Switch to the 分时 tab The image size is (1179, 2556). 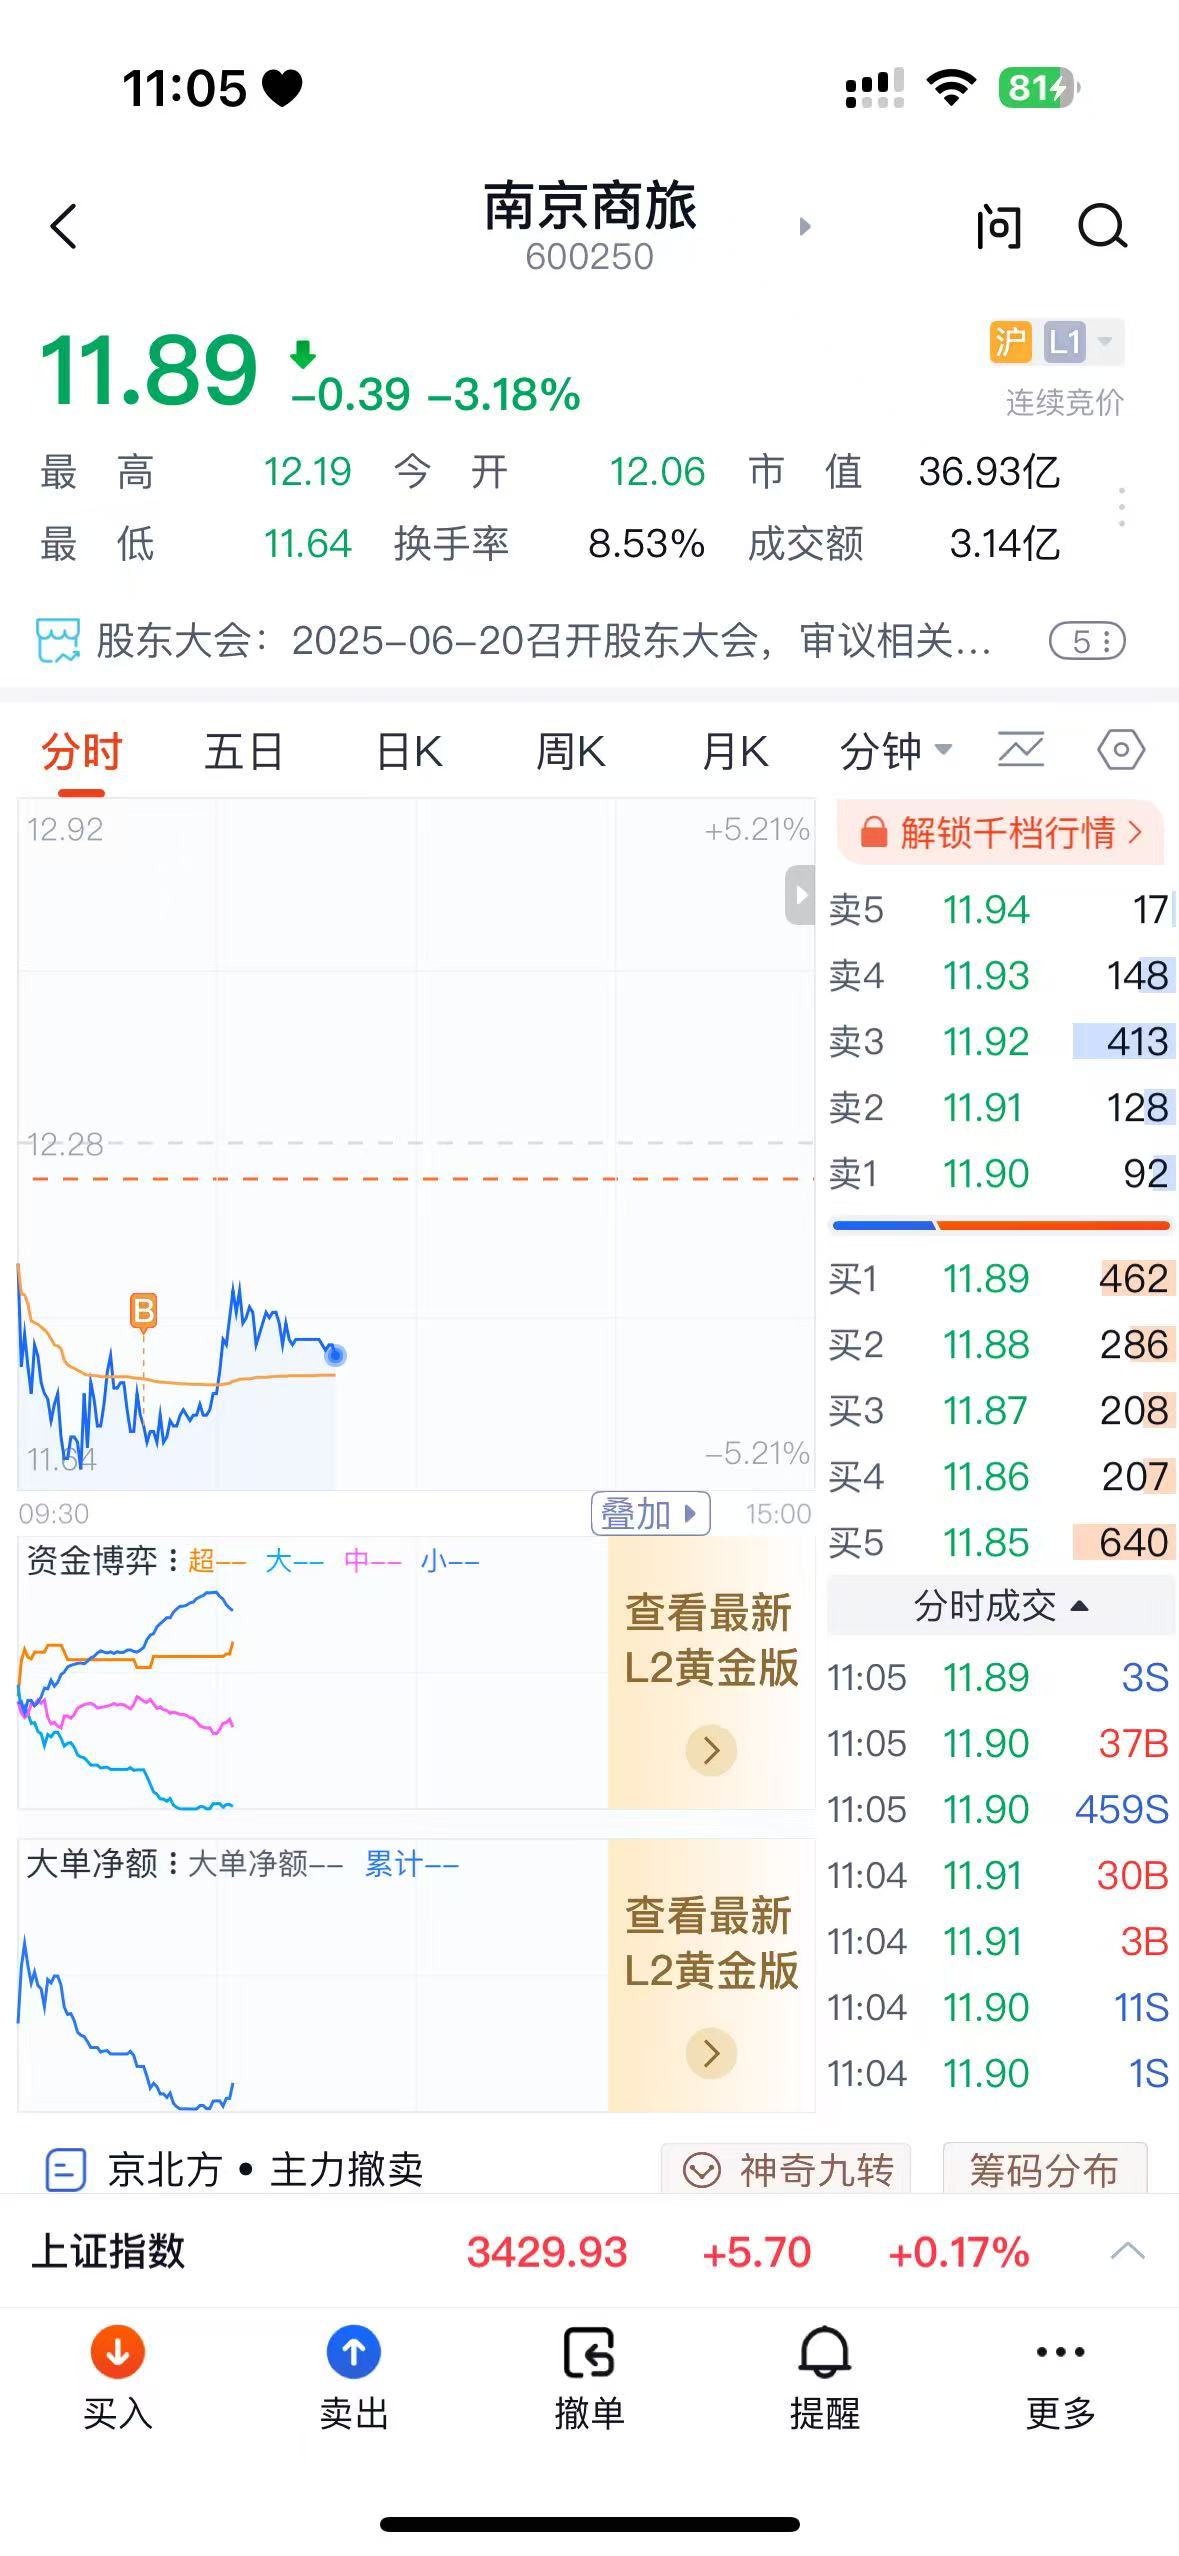click(x=81, y=752)
